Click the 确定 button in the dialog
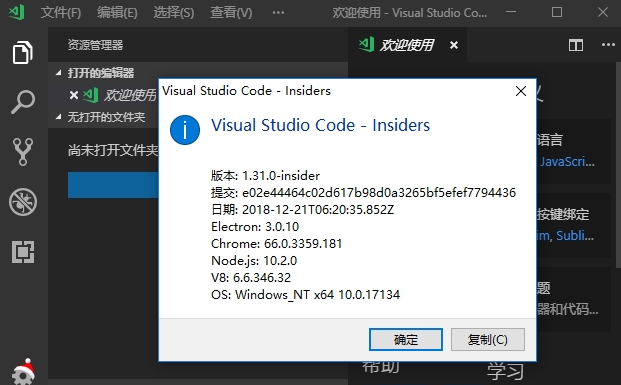 [x=406, y=339]
